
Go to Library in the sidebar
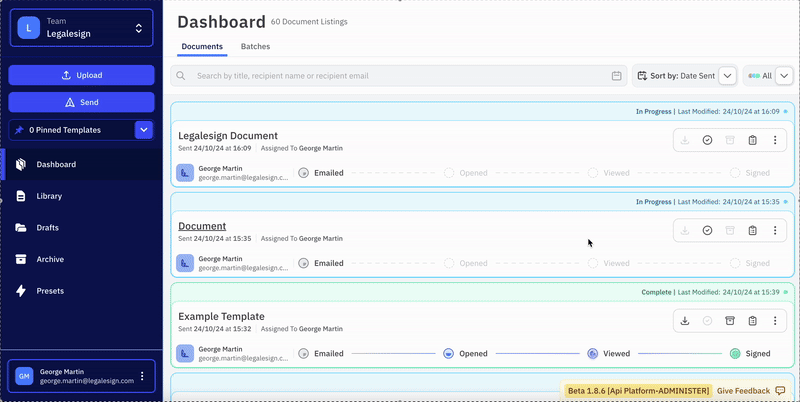[x=50, y=196]
